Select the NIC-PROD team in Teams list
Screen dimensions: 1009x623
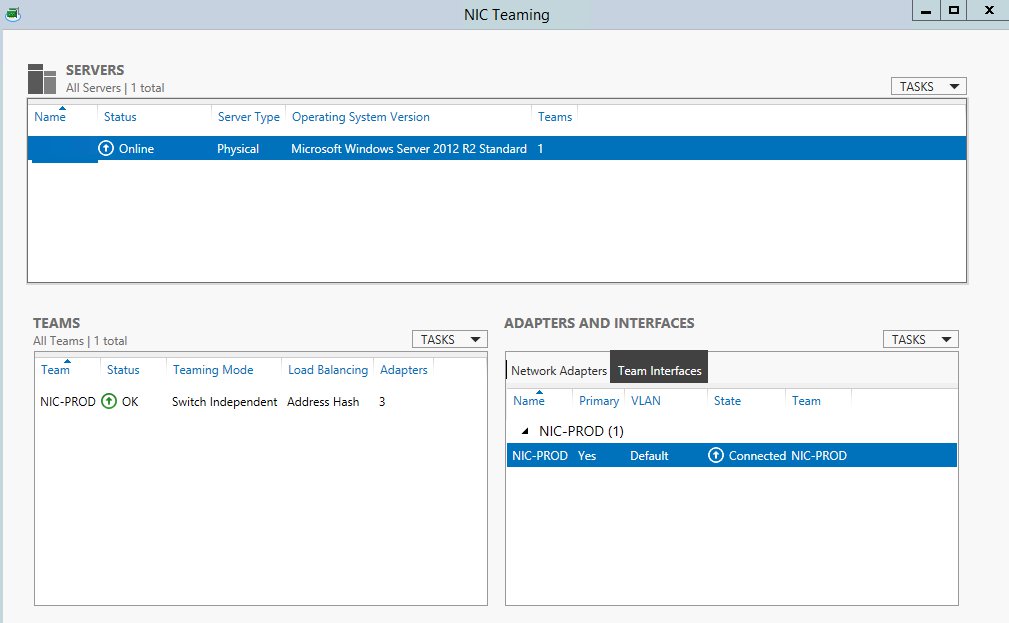[68, 402]
